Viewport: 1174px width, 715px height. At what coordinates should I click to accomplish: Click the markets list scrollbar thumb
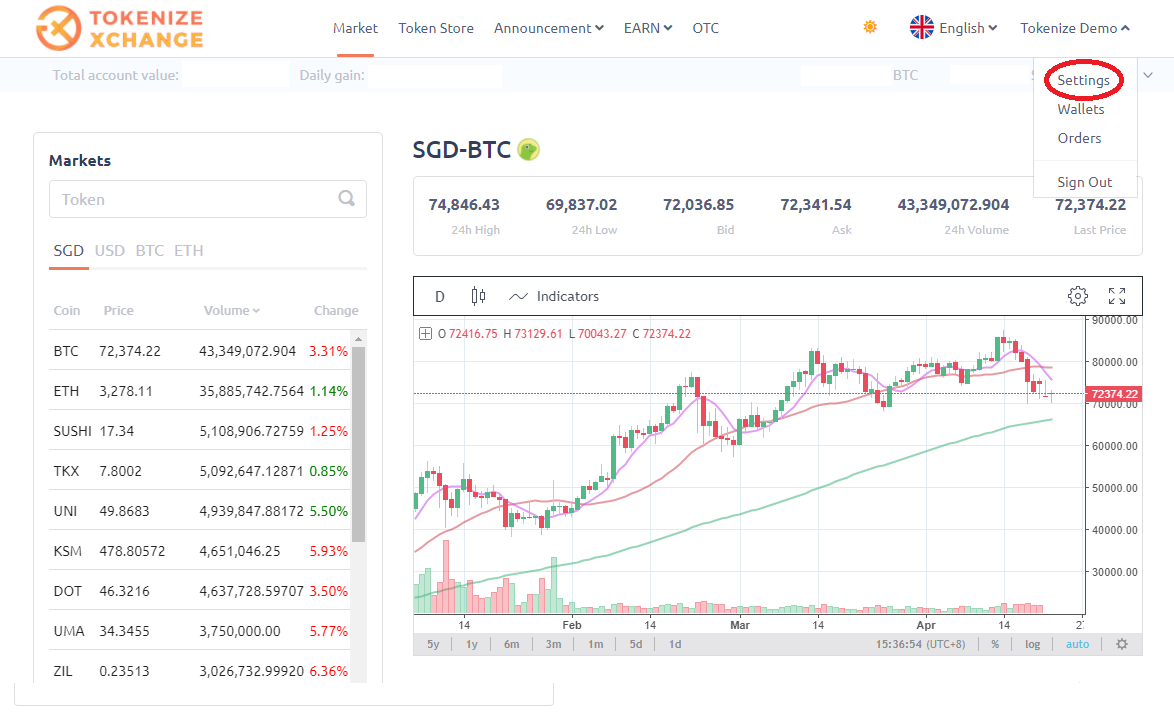(359, 444)
